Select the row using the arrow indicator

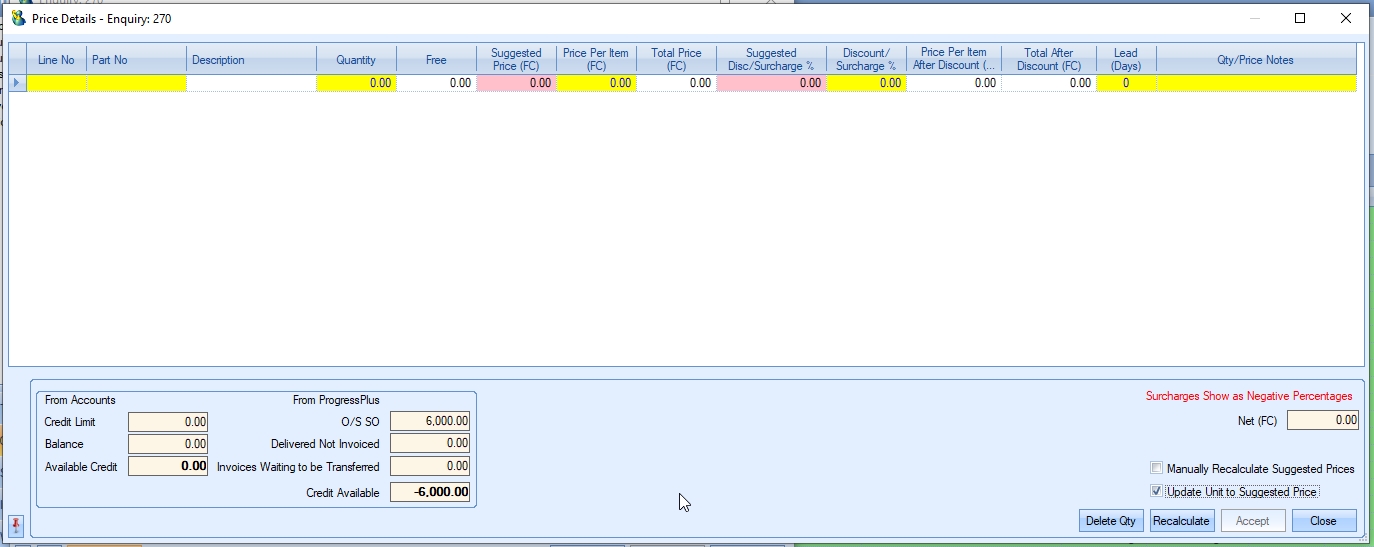coord(17,83)
